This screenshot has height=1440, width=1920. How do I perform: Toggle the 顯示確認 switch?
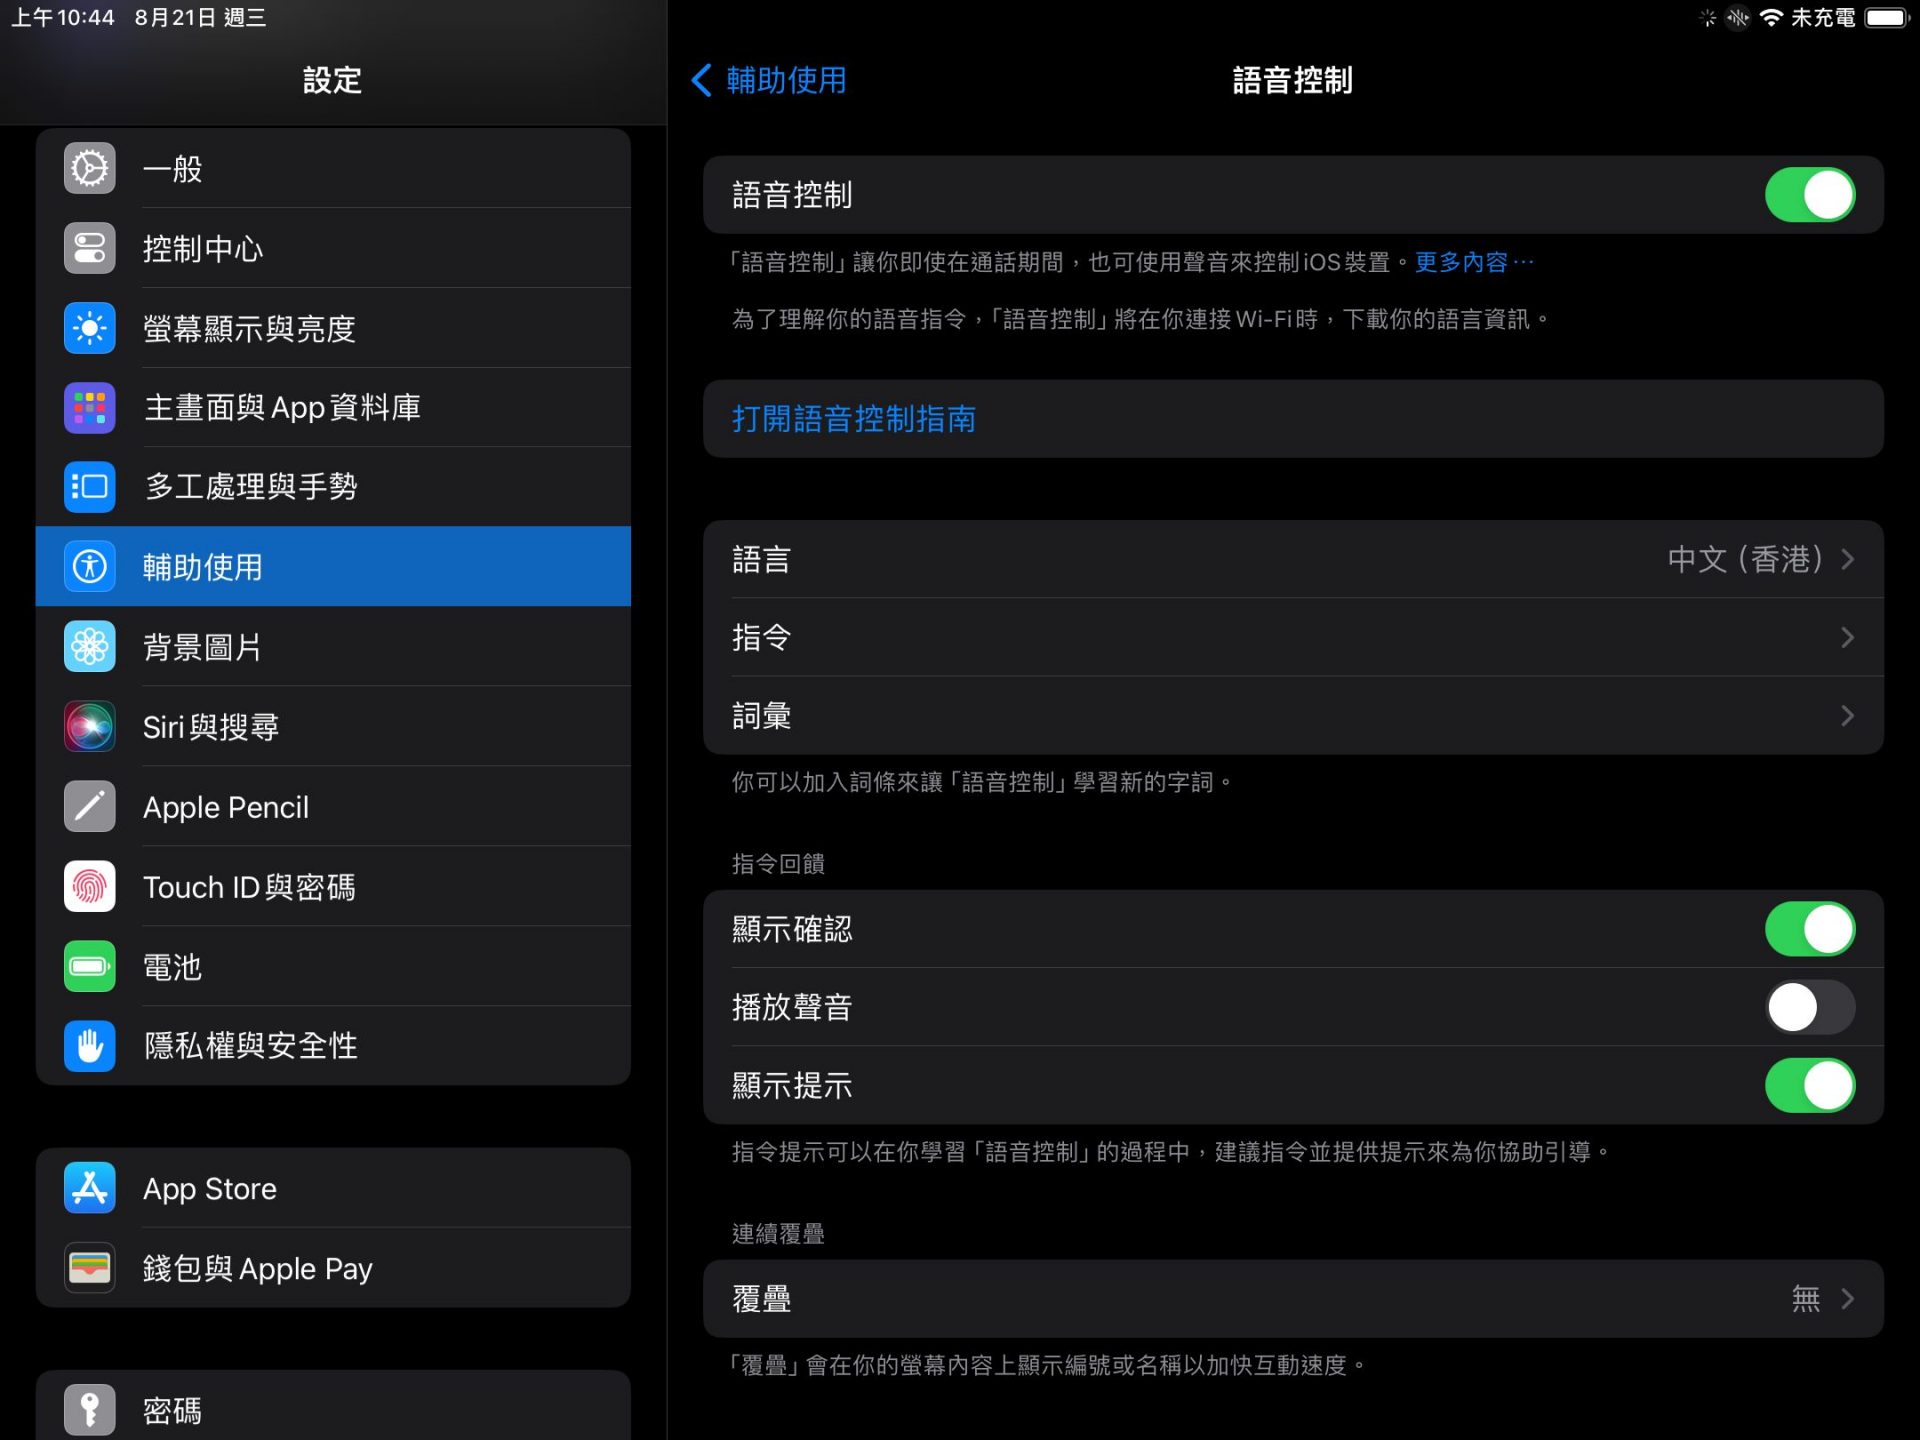pos(1809,929)
